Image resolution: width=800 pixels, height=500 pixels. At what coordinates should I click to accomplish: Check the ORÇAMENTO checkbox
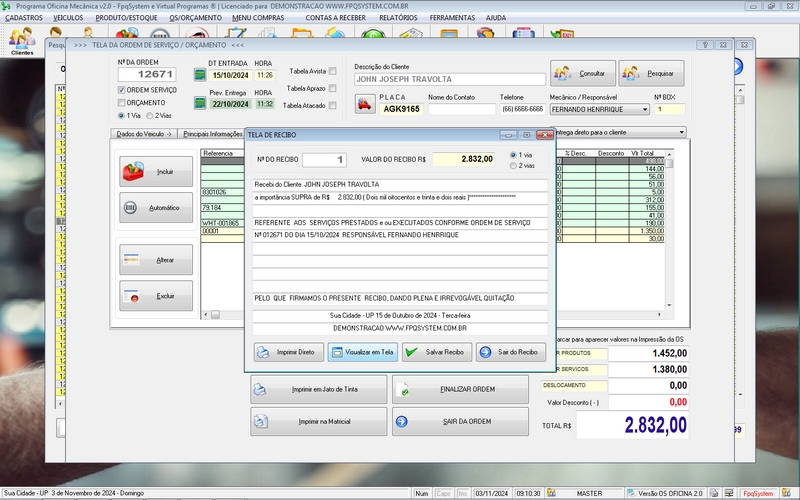pyautogui.click(x=122, y=103)
